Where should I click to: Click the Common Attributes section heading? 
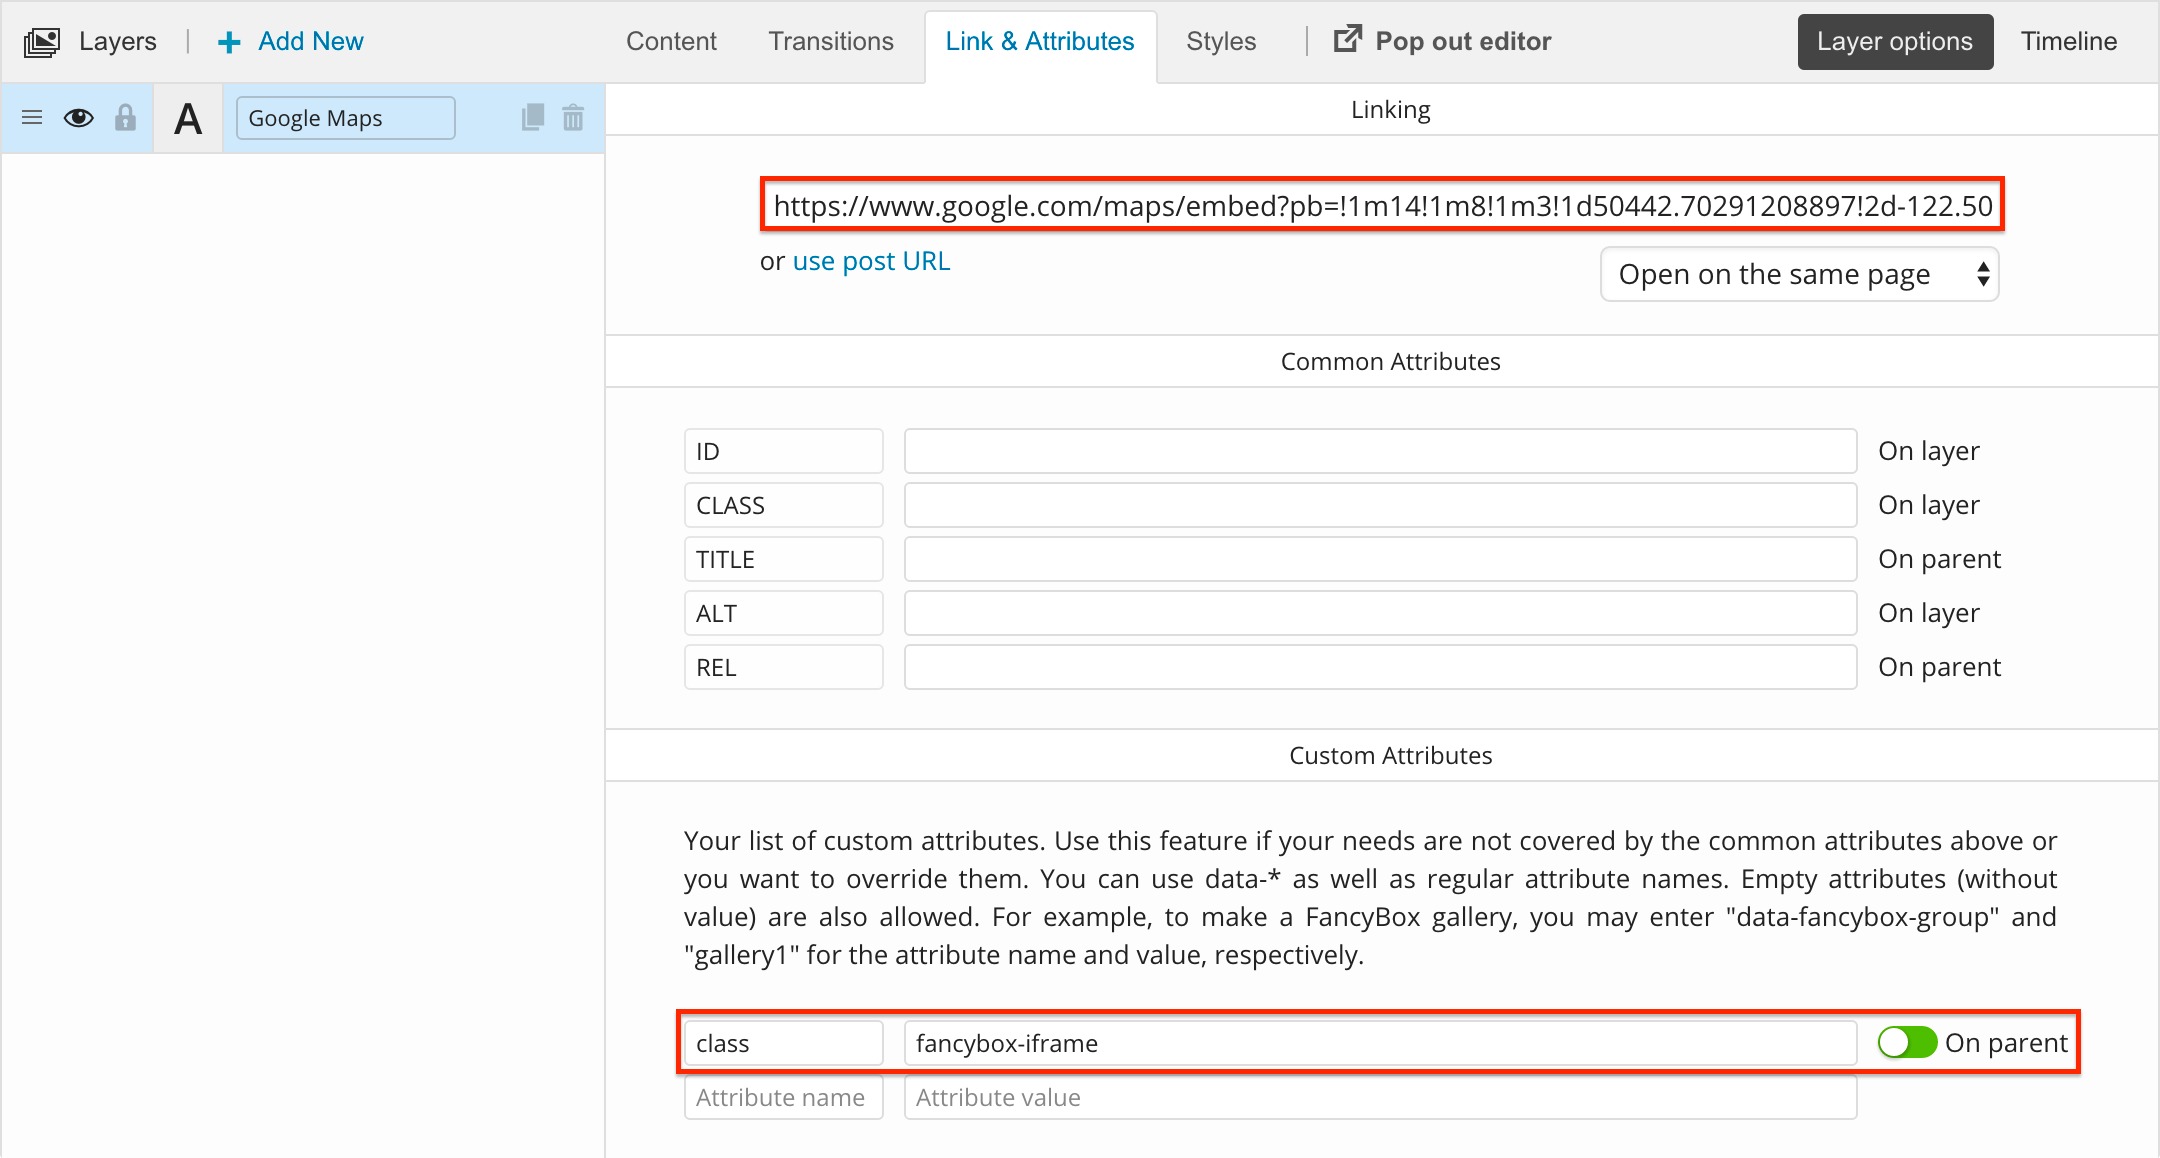click(1390, 361)
